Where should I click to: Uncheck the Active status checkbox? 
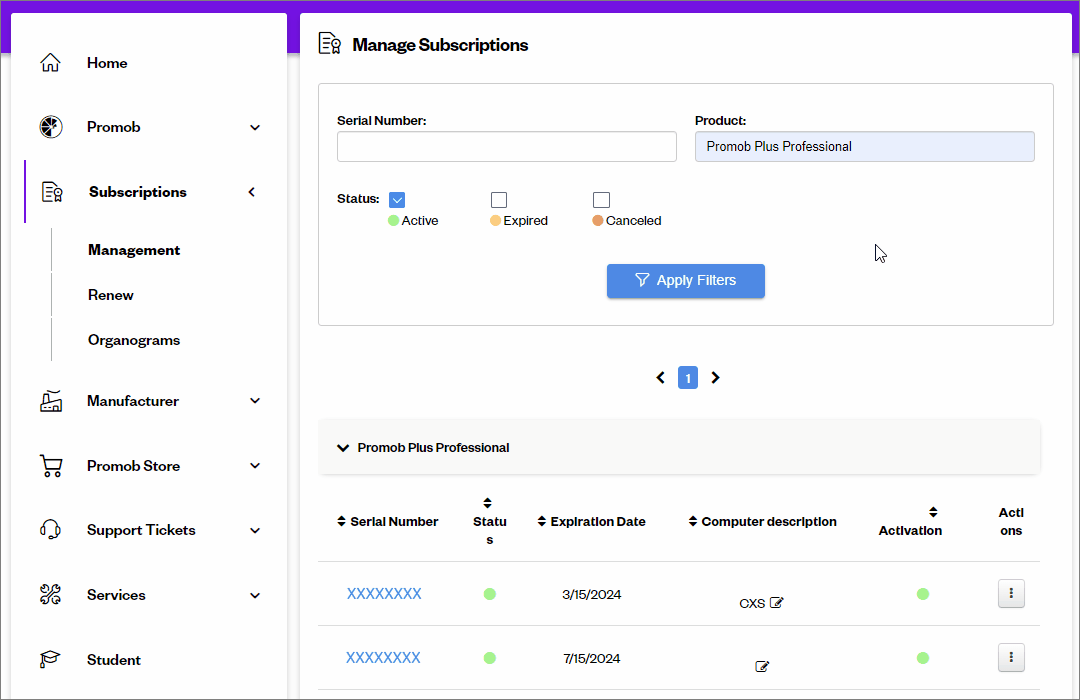(x=397, y=200)
